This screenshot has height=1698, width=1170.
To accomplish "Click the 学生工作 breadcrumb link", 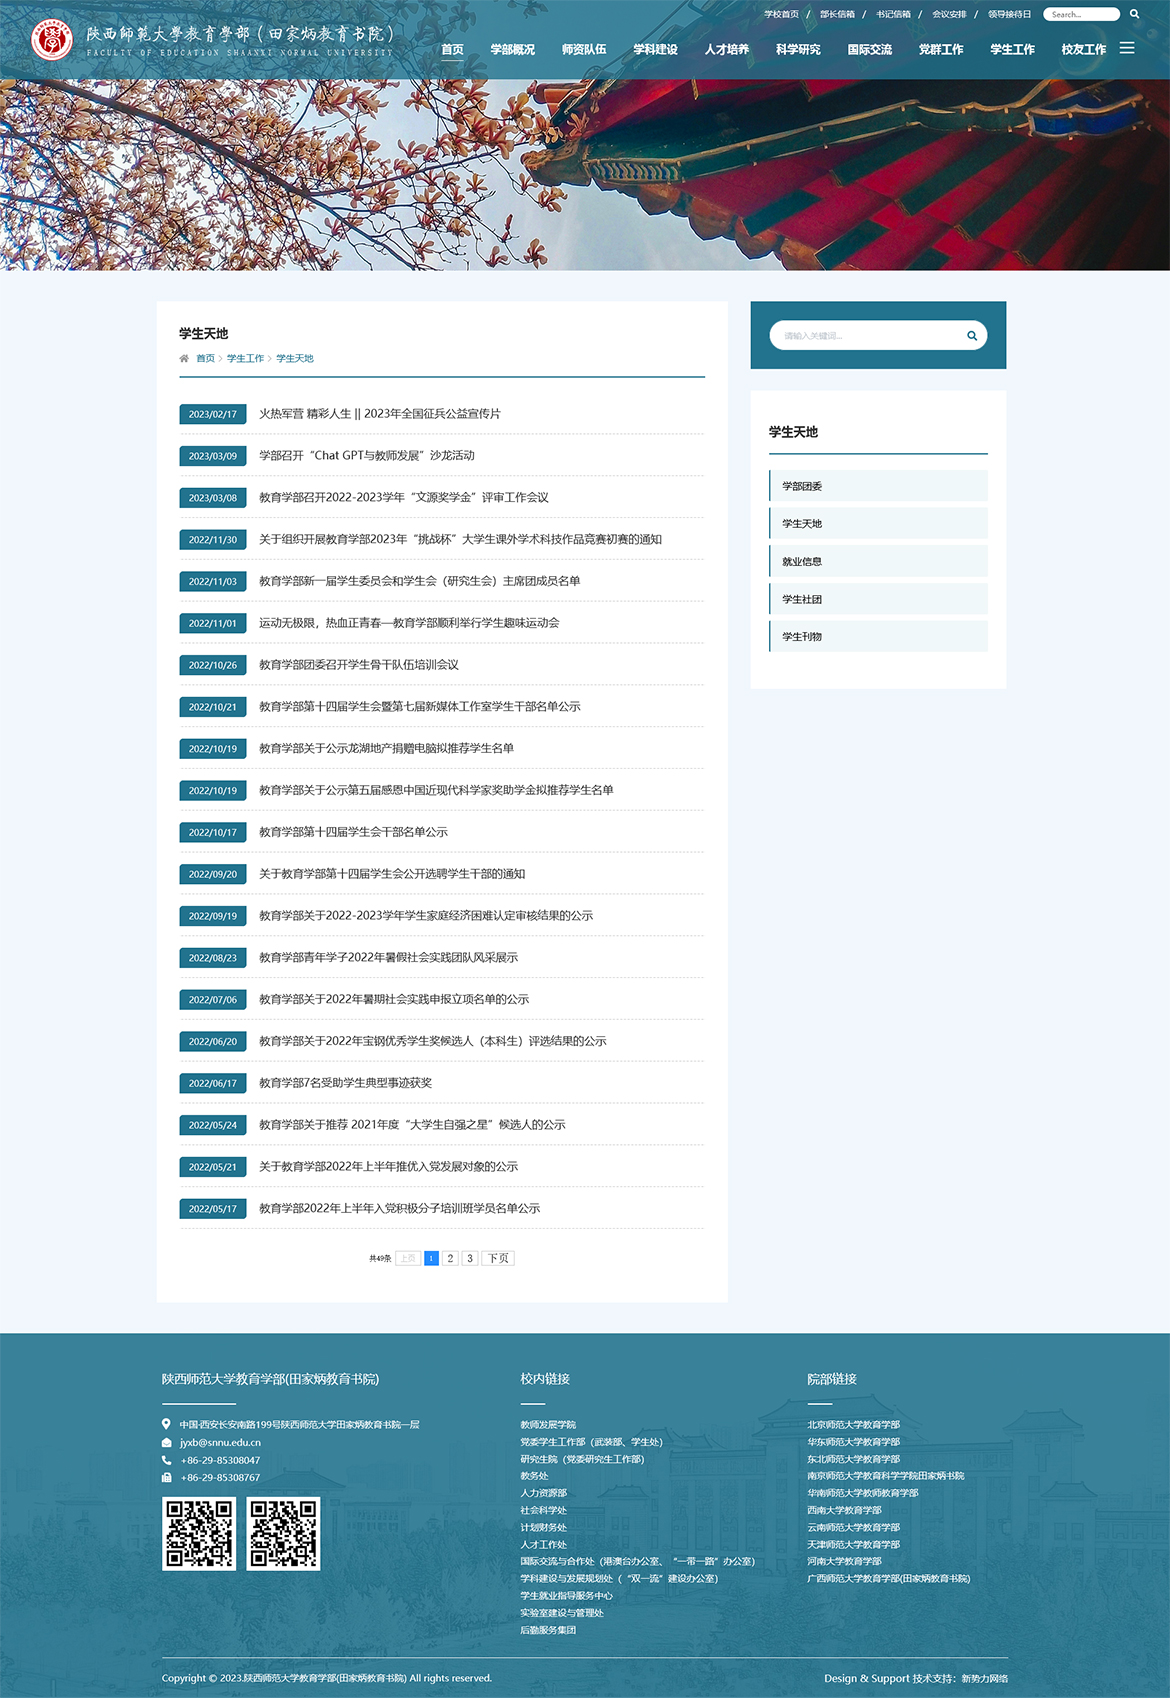I will [245, 358].
